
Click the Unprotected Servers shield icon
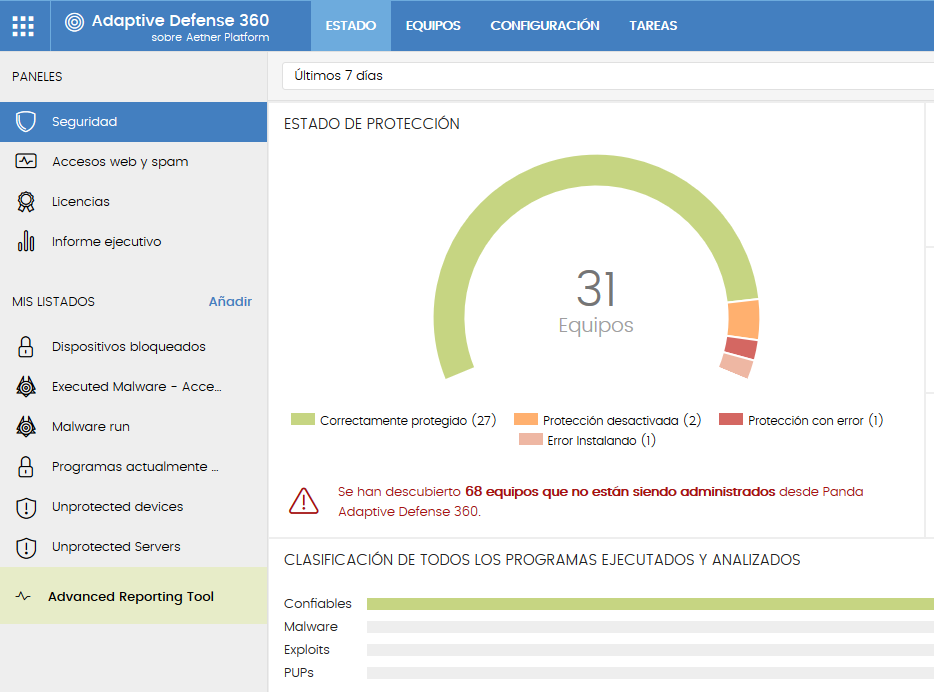[x=26, y=547]
